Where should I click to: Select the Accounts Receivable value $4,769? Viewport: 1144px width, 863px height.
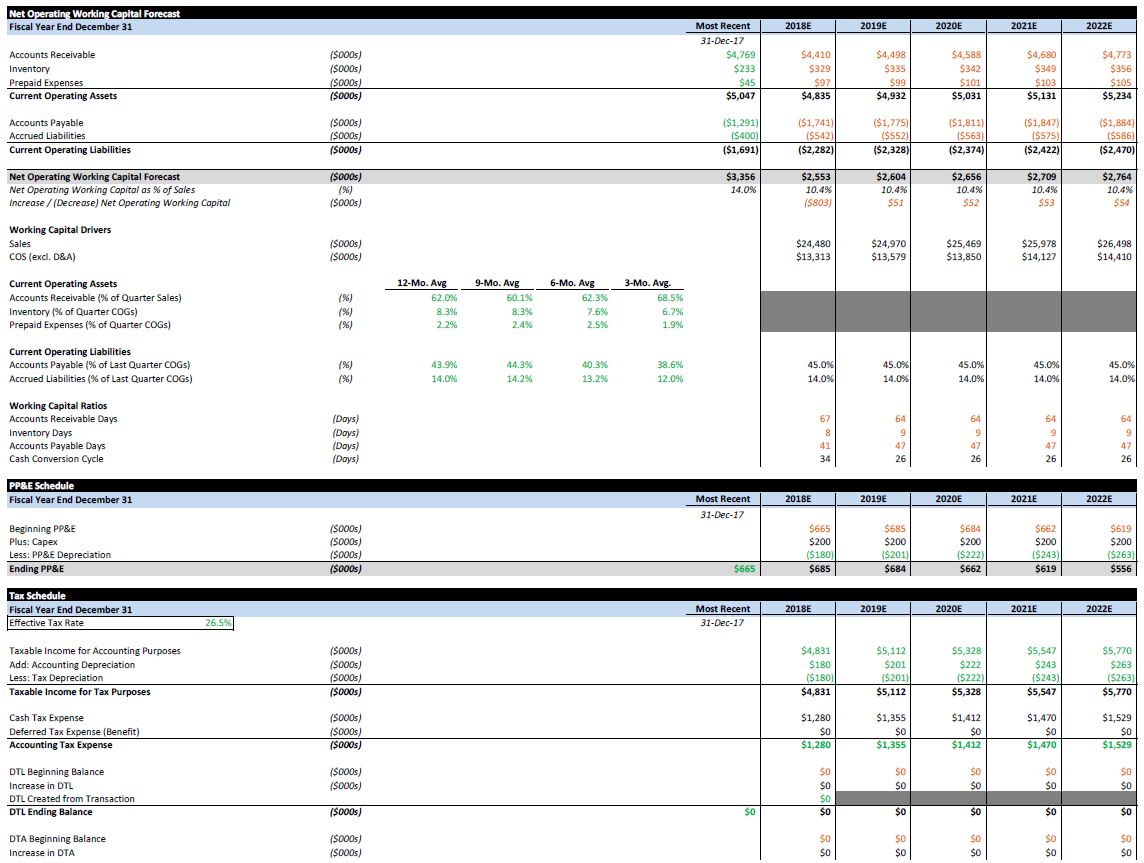point(740,55)
